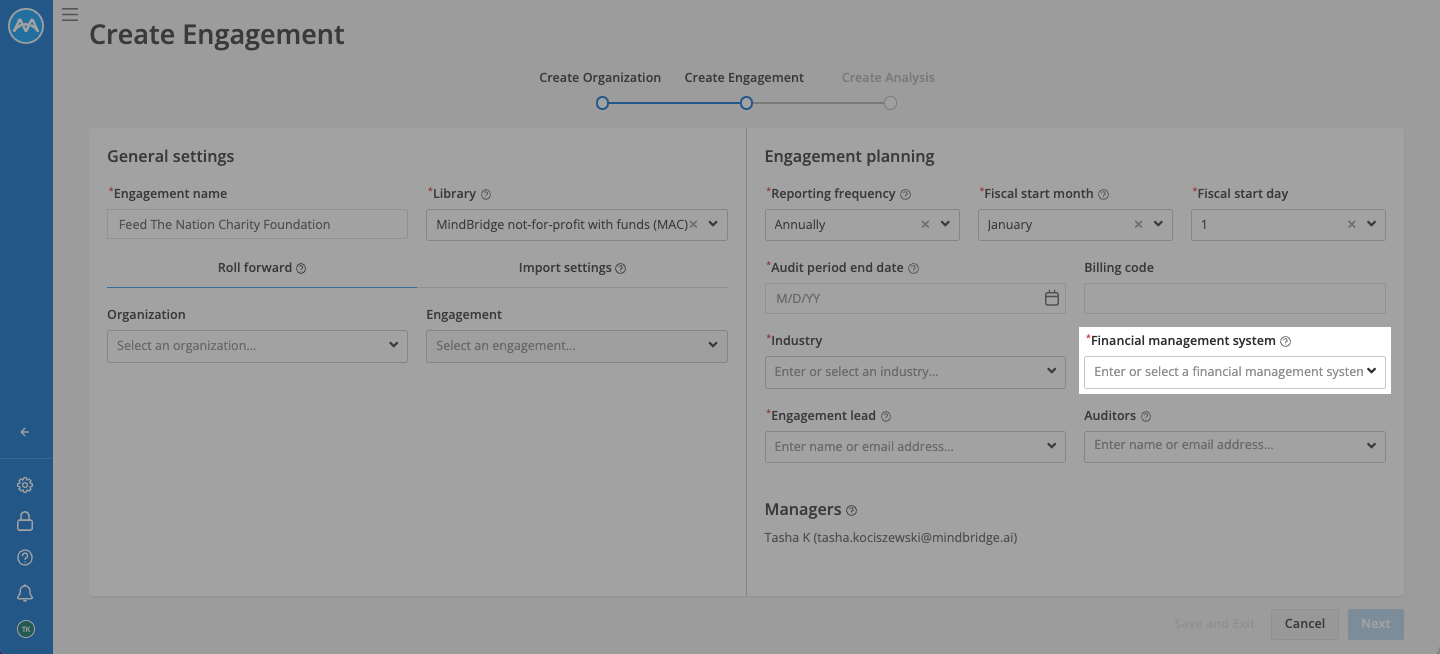The width and height of the screenshot is (1440, 654).
Task: Click the lock icon in sidebar
Action: pyautogui.click(x=26, y=521)
